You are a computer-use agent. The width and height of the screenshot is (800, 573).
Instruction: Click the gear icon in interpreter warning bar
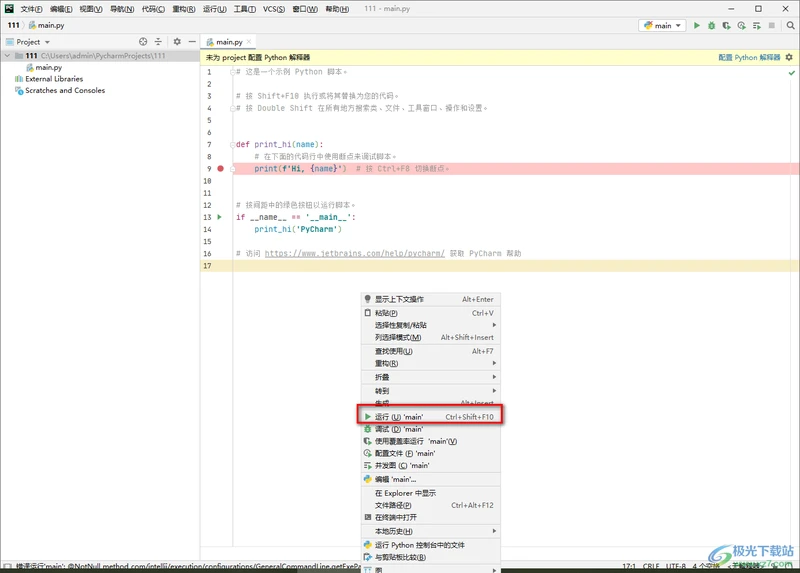pos(789,57)
